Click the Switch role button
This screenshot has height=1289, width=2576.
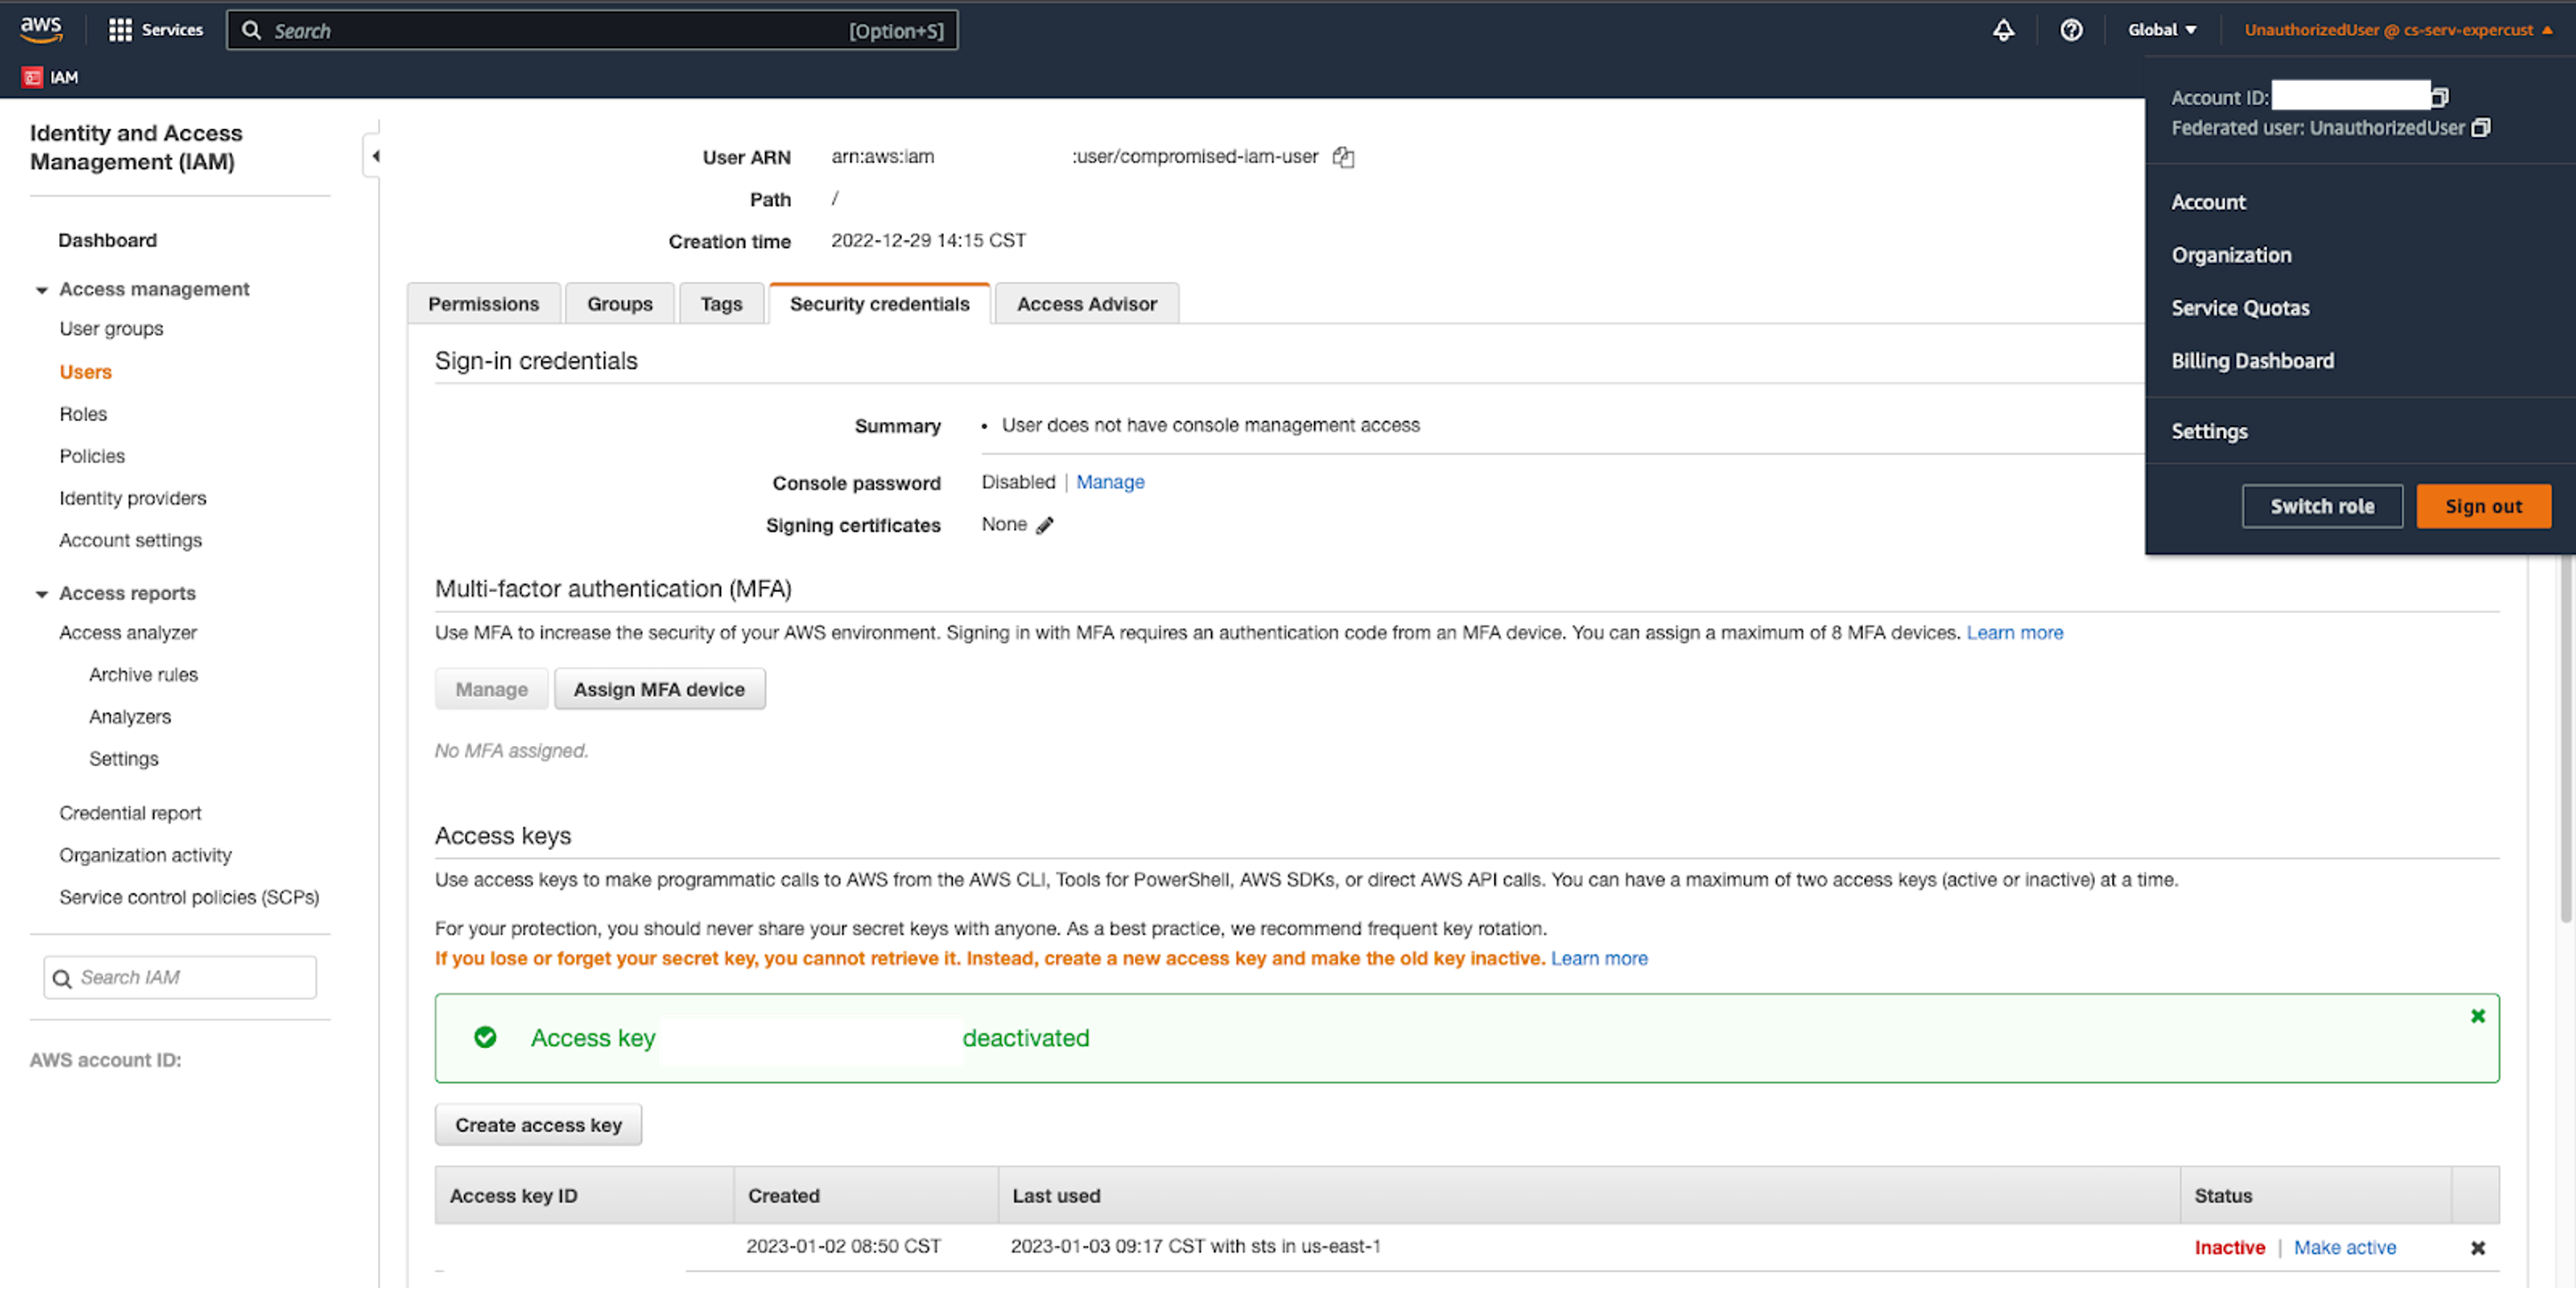2322,506
